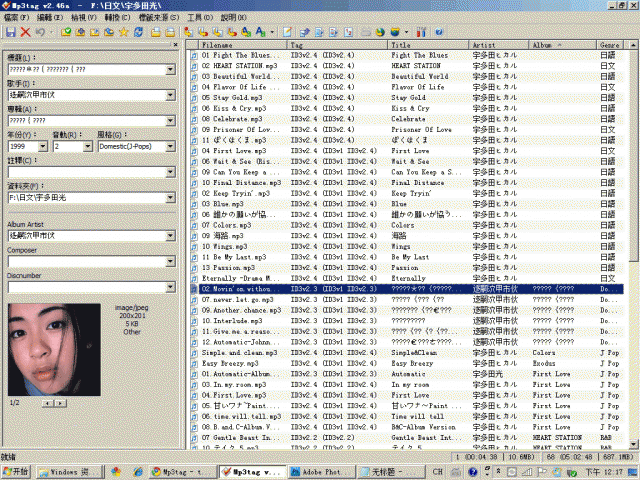Expand the 專輯 album field dropdown
640x480 pixels.
click(171, 120)
